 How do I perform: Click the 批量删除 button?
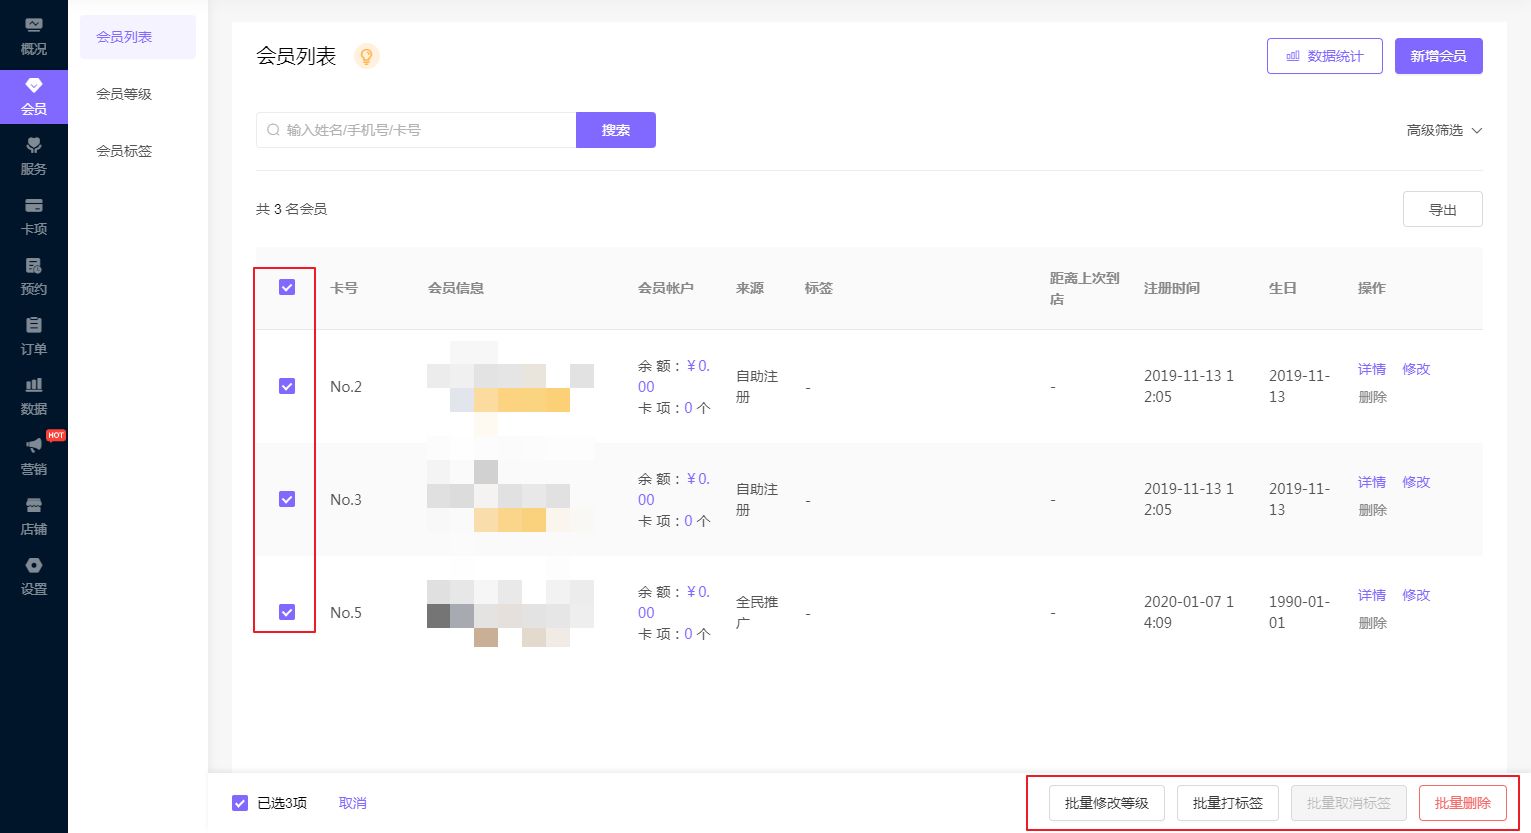tap(1463, 803)
